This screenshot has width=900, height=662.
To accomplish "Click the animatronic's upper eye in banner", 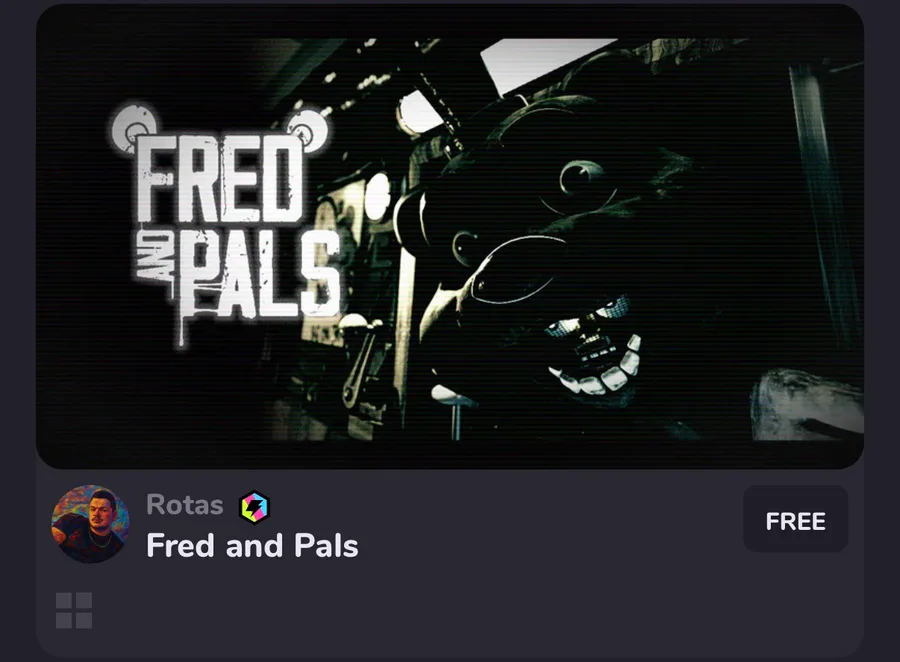I will (581, 178).
